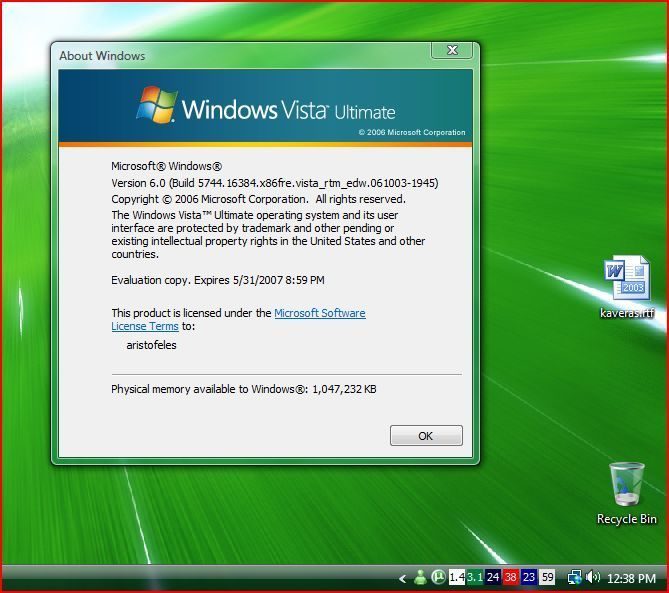Close the About Windows dialog
669x593 pixels.
452,50
